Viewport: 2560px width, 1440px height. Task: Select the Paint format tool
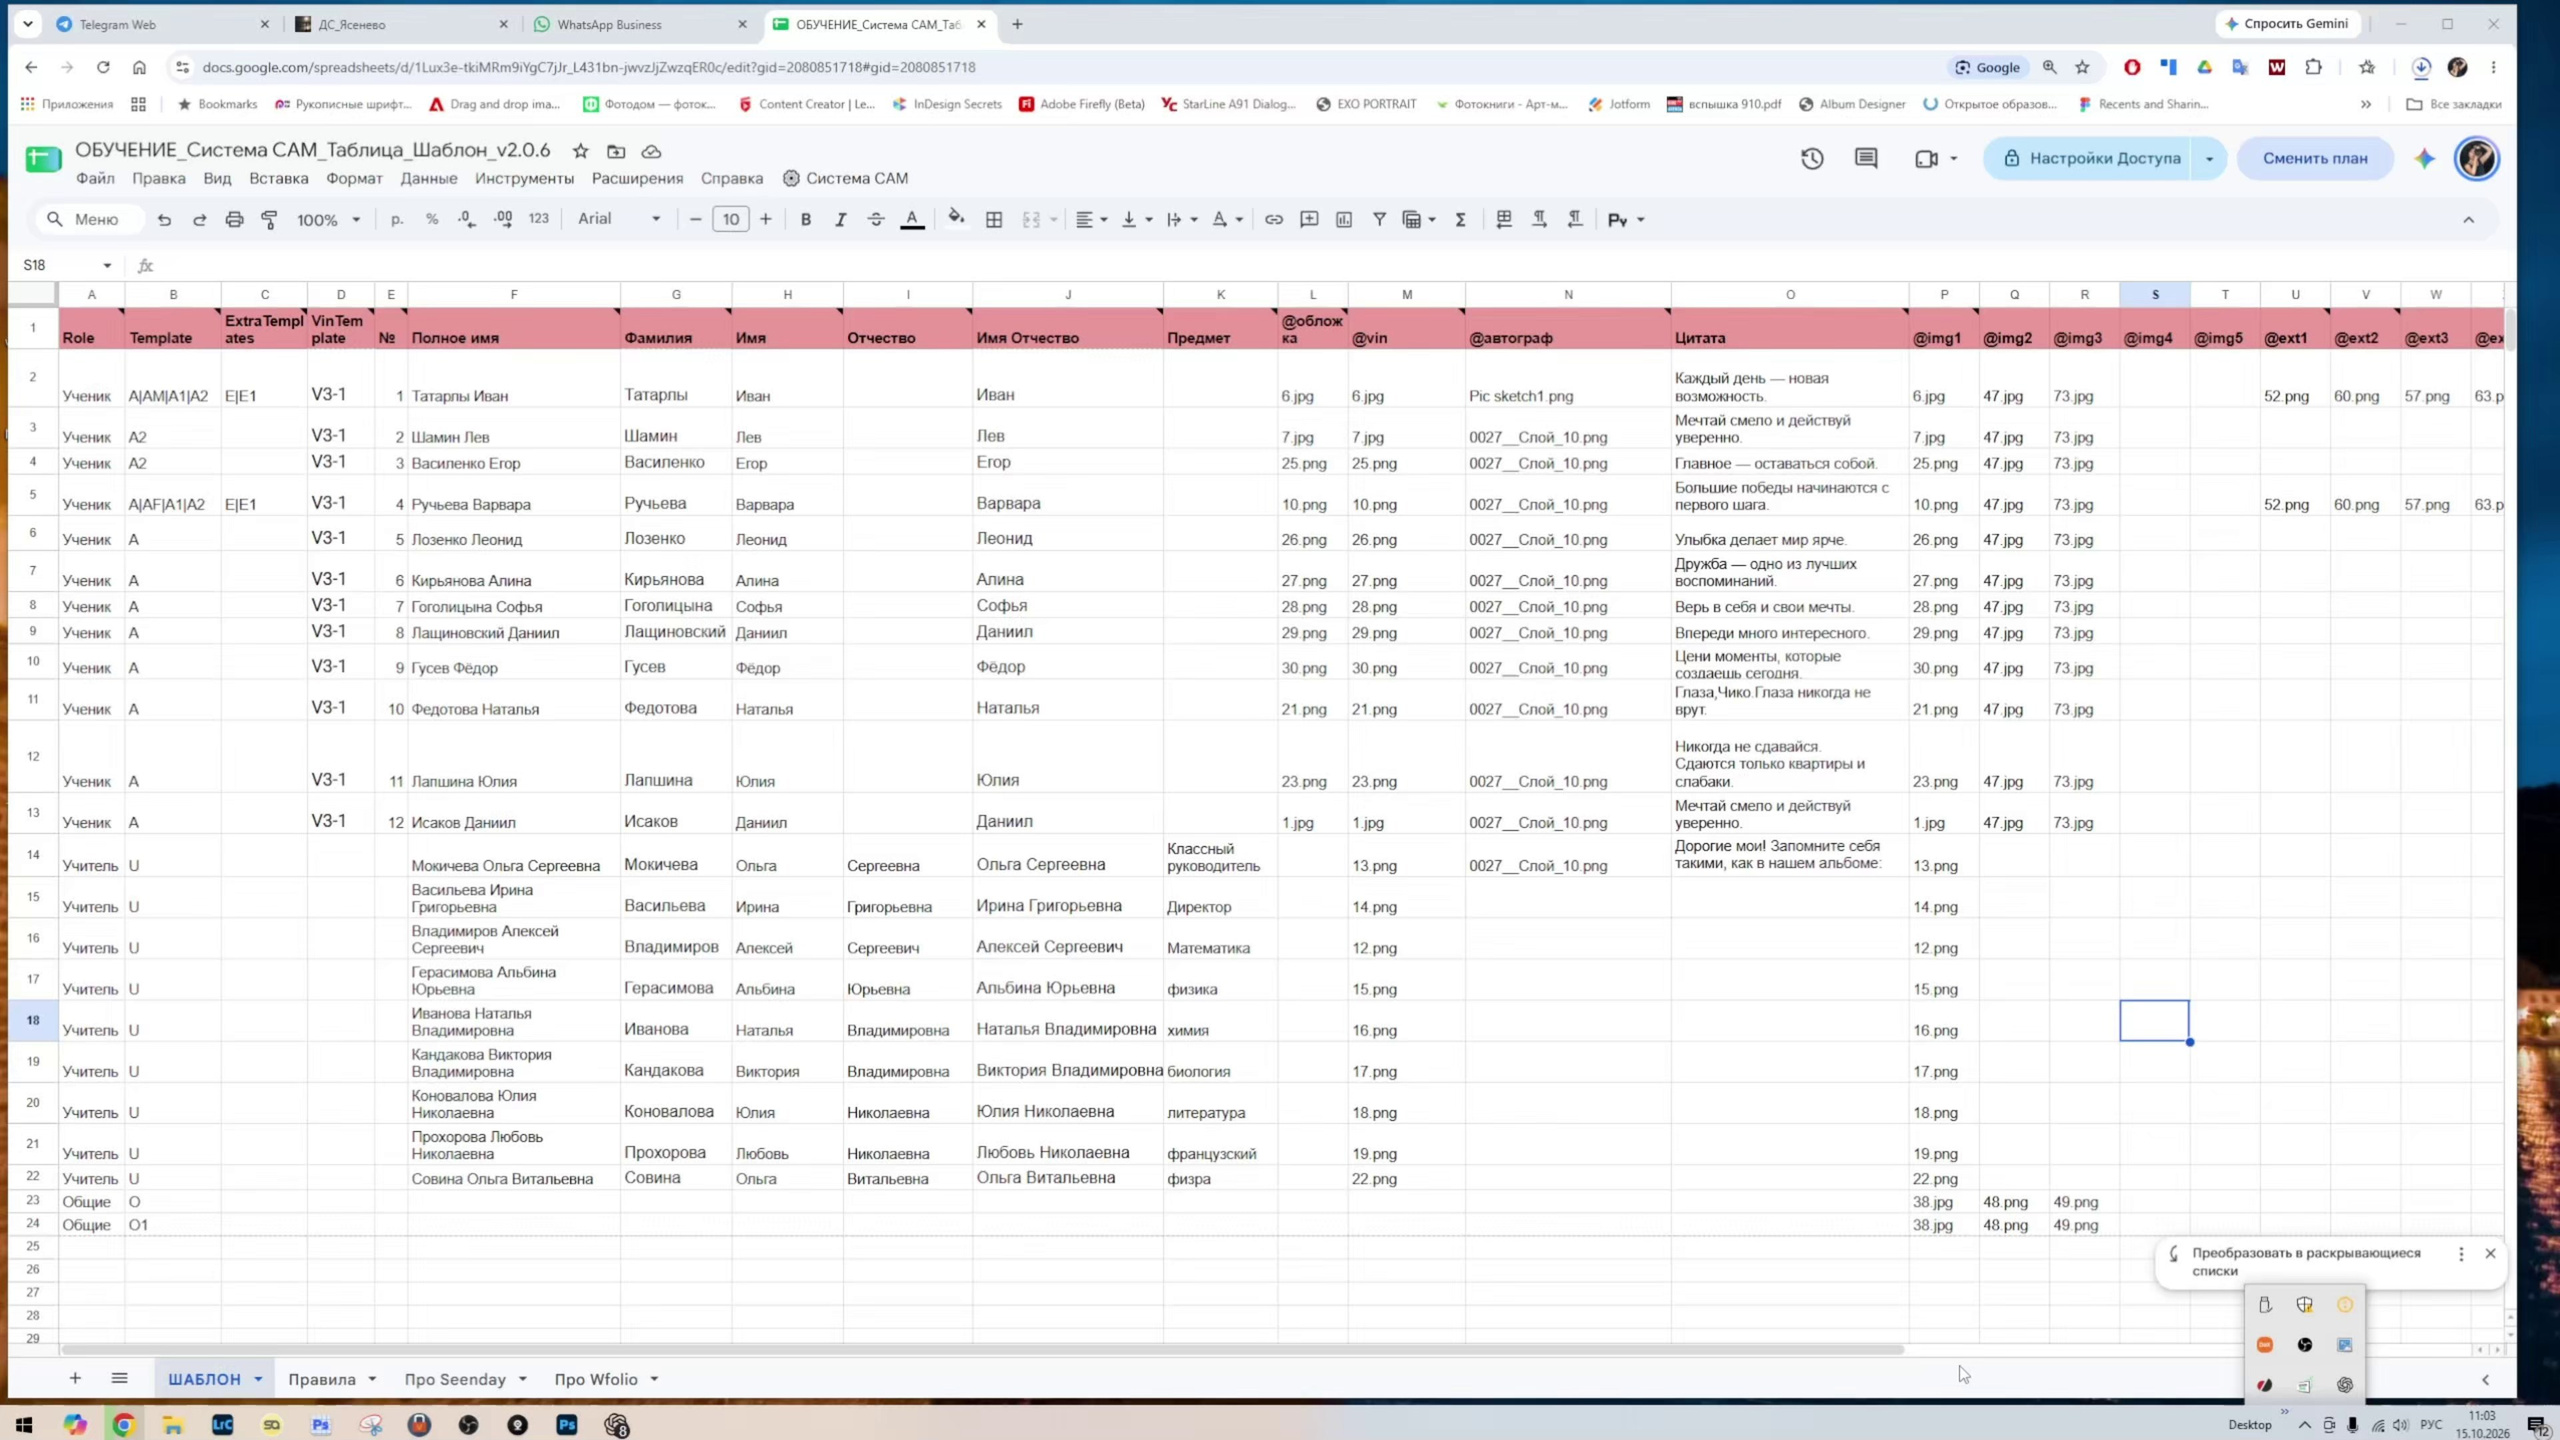(269, 219)
